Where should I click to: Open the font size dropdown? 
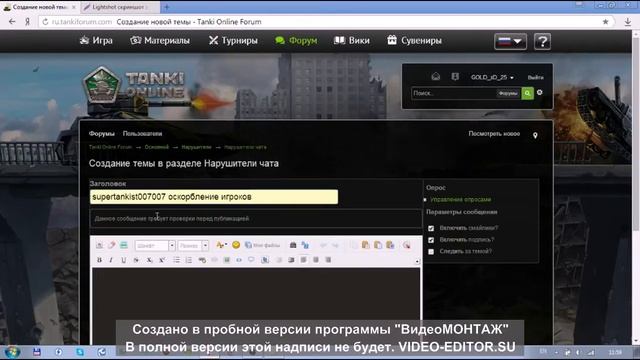click(x=193, y=245)
